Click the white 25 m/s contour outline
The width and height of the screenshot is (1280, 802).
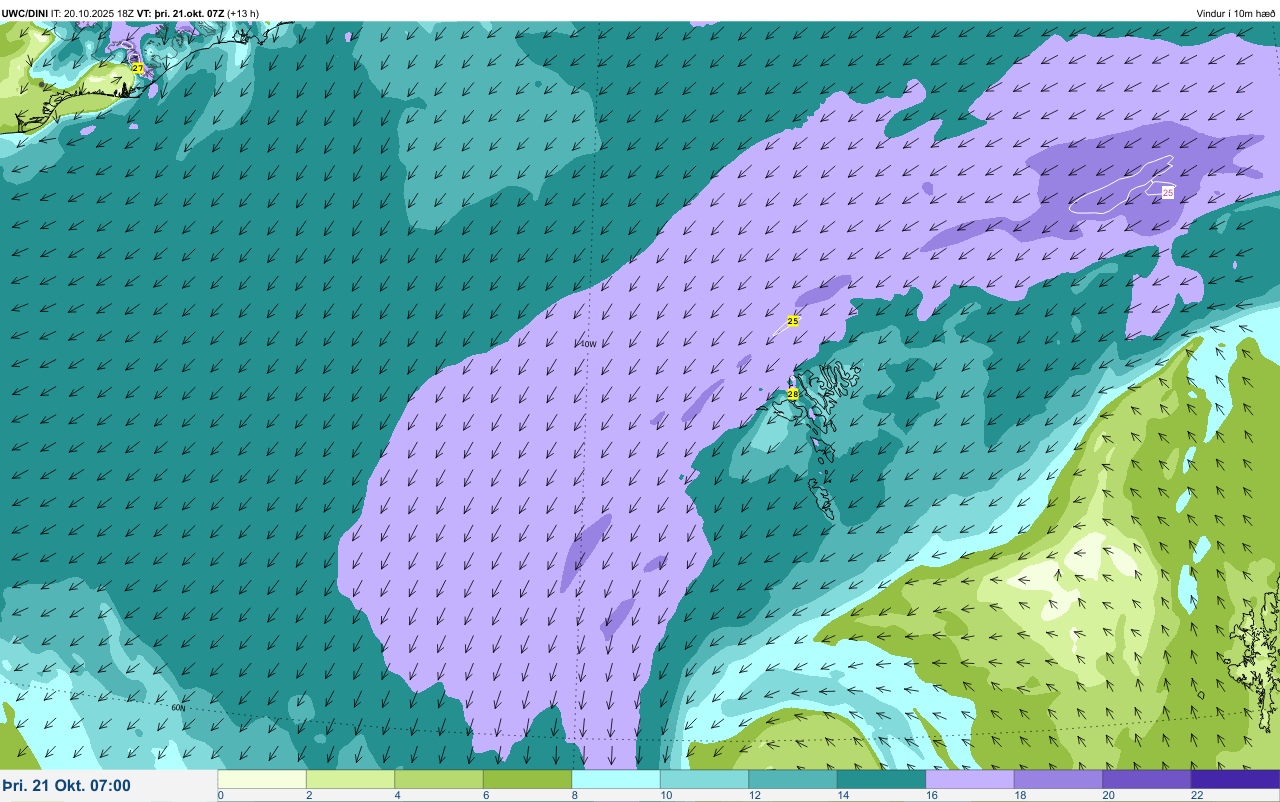pyautogui.click(x=1120, y=186)
